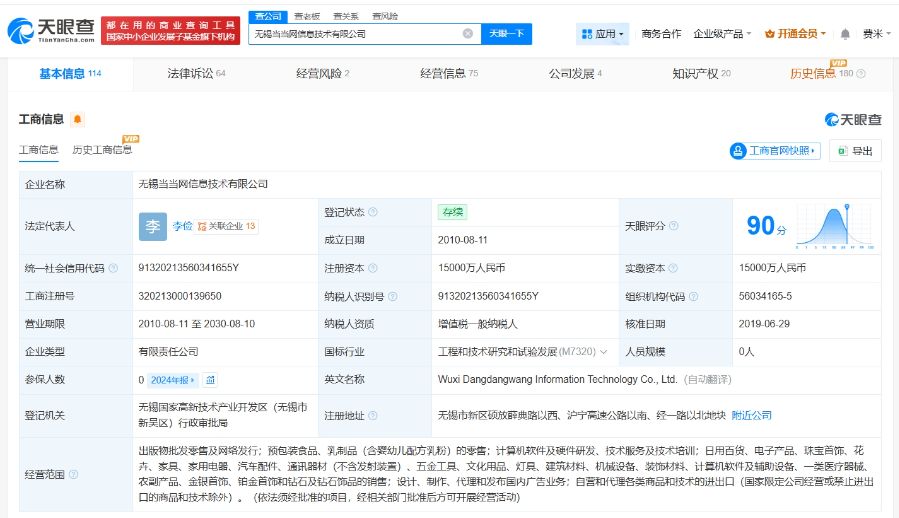Click the 天眼一下 search button
This screenshot has height=518, width=899.
(506, 34)
